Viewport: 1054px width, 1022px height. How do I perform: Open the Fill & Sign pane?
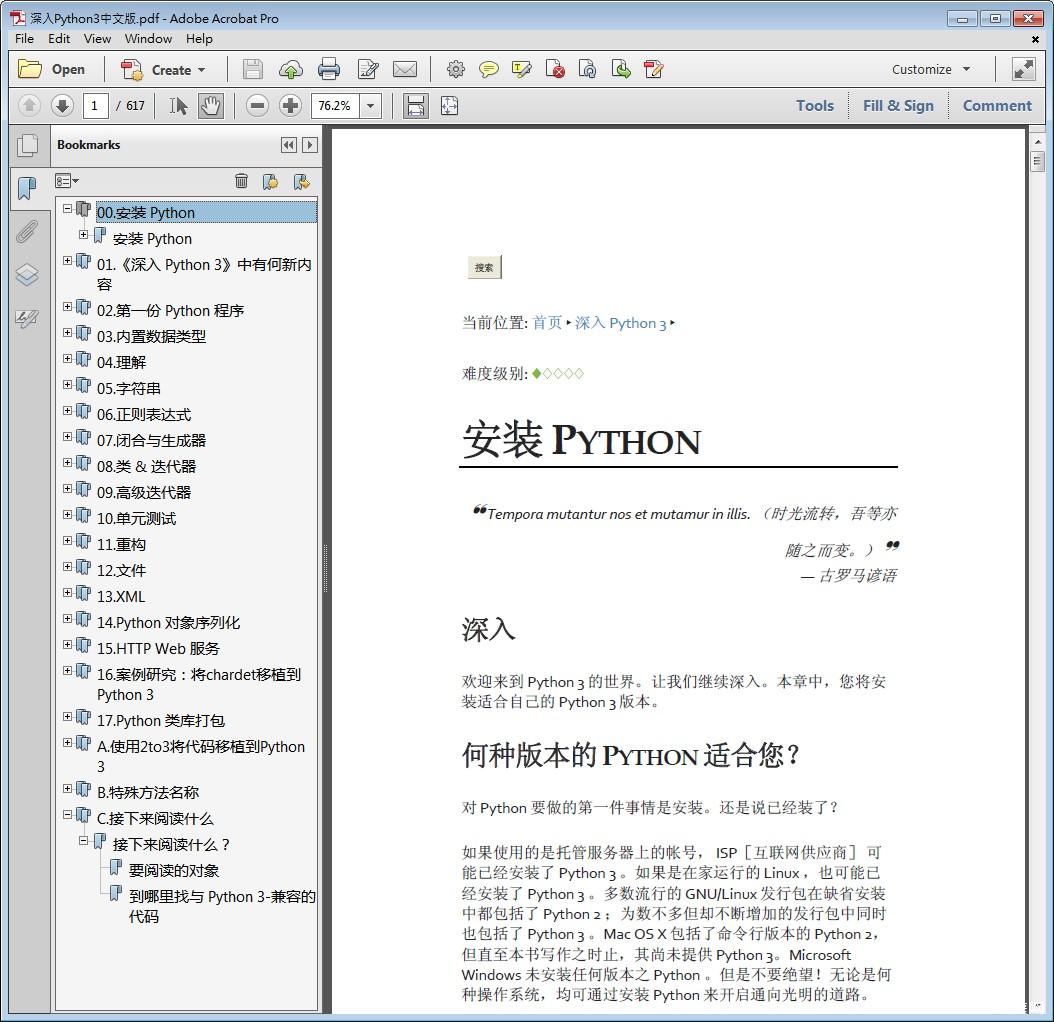(x=898, y=105)
